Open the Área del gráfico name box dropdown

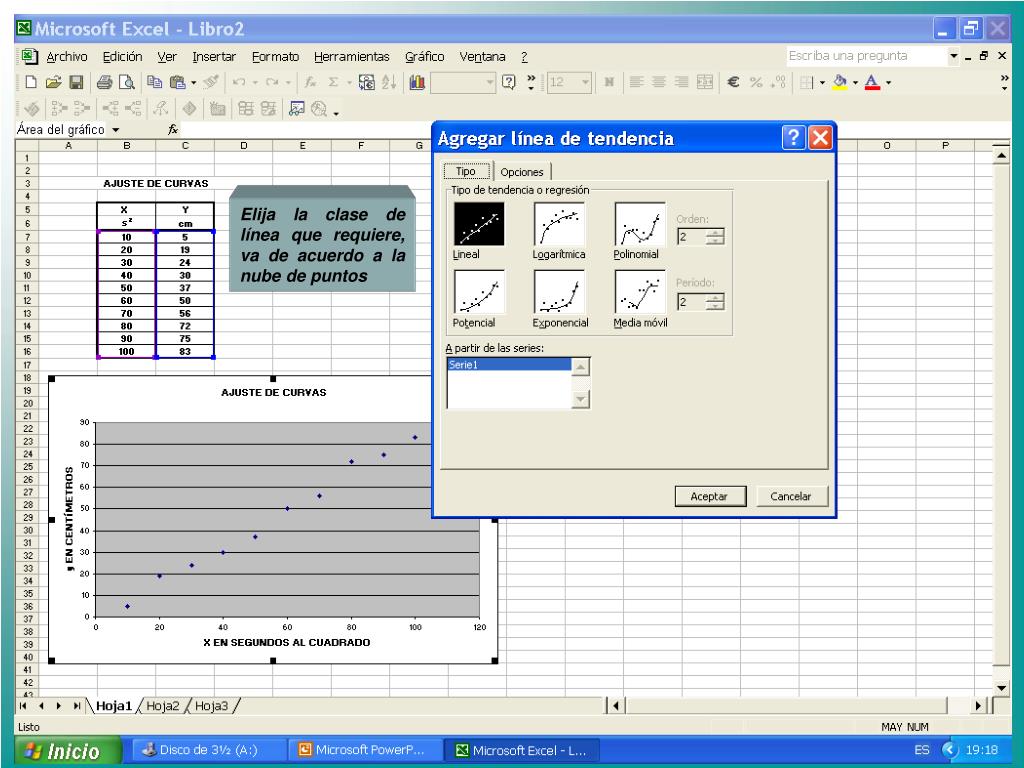click(116, 130)
